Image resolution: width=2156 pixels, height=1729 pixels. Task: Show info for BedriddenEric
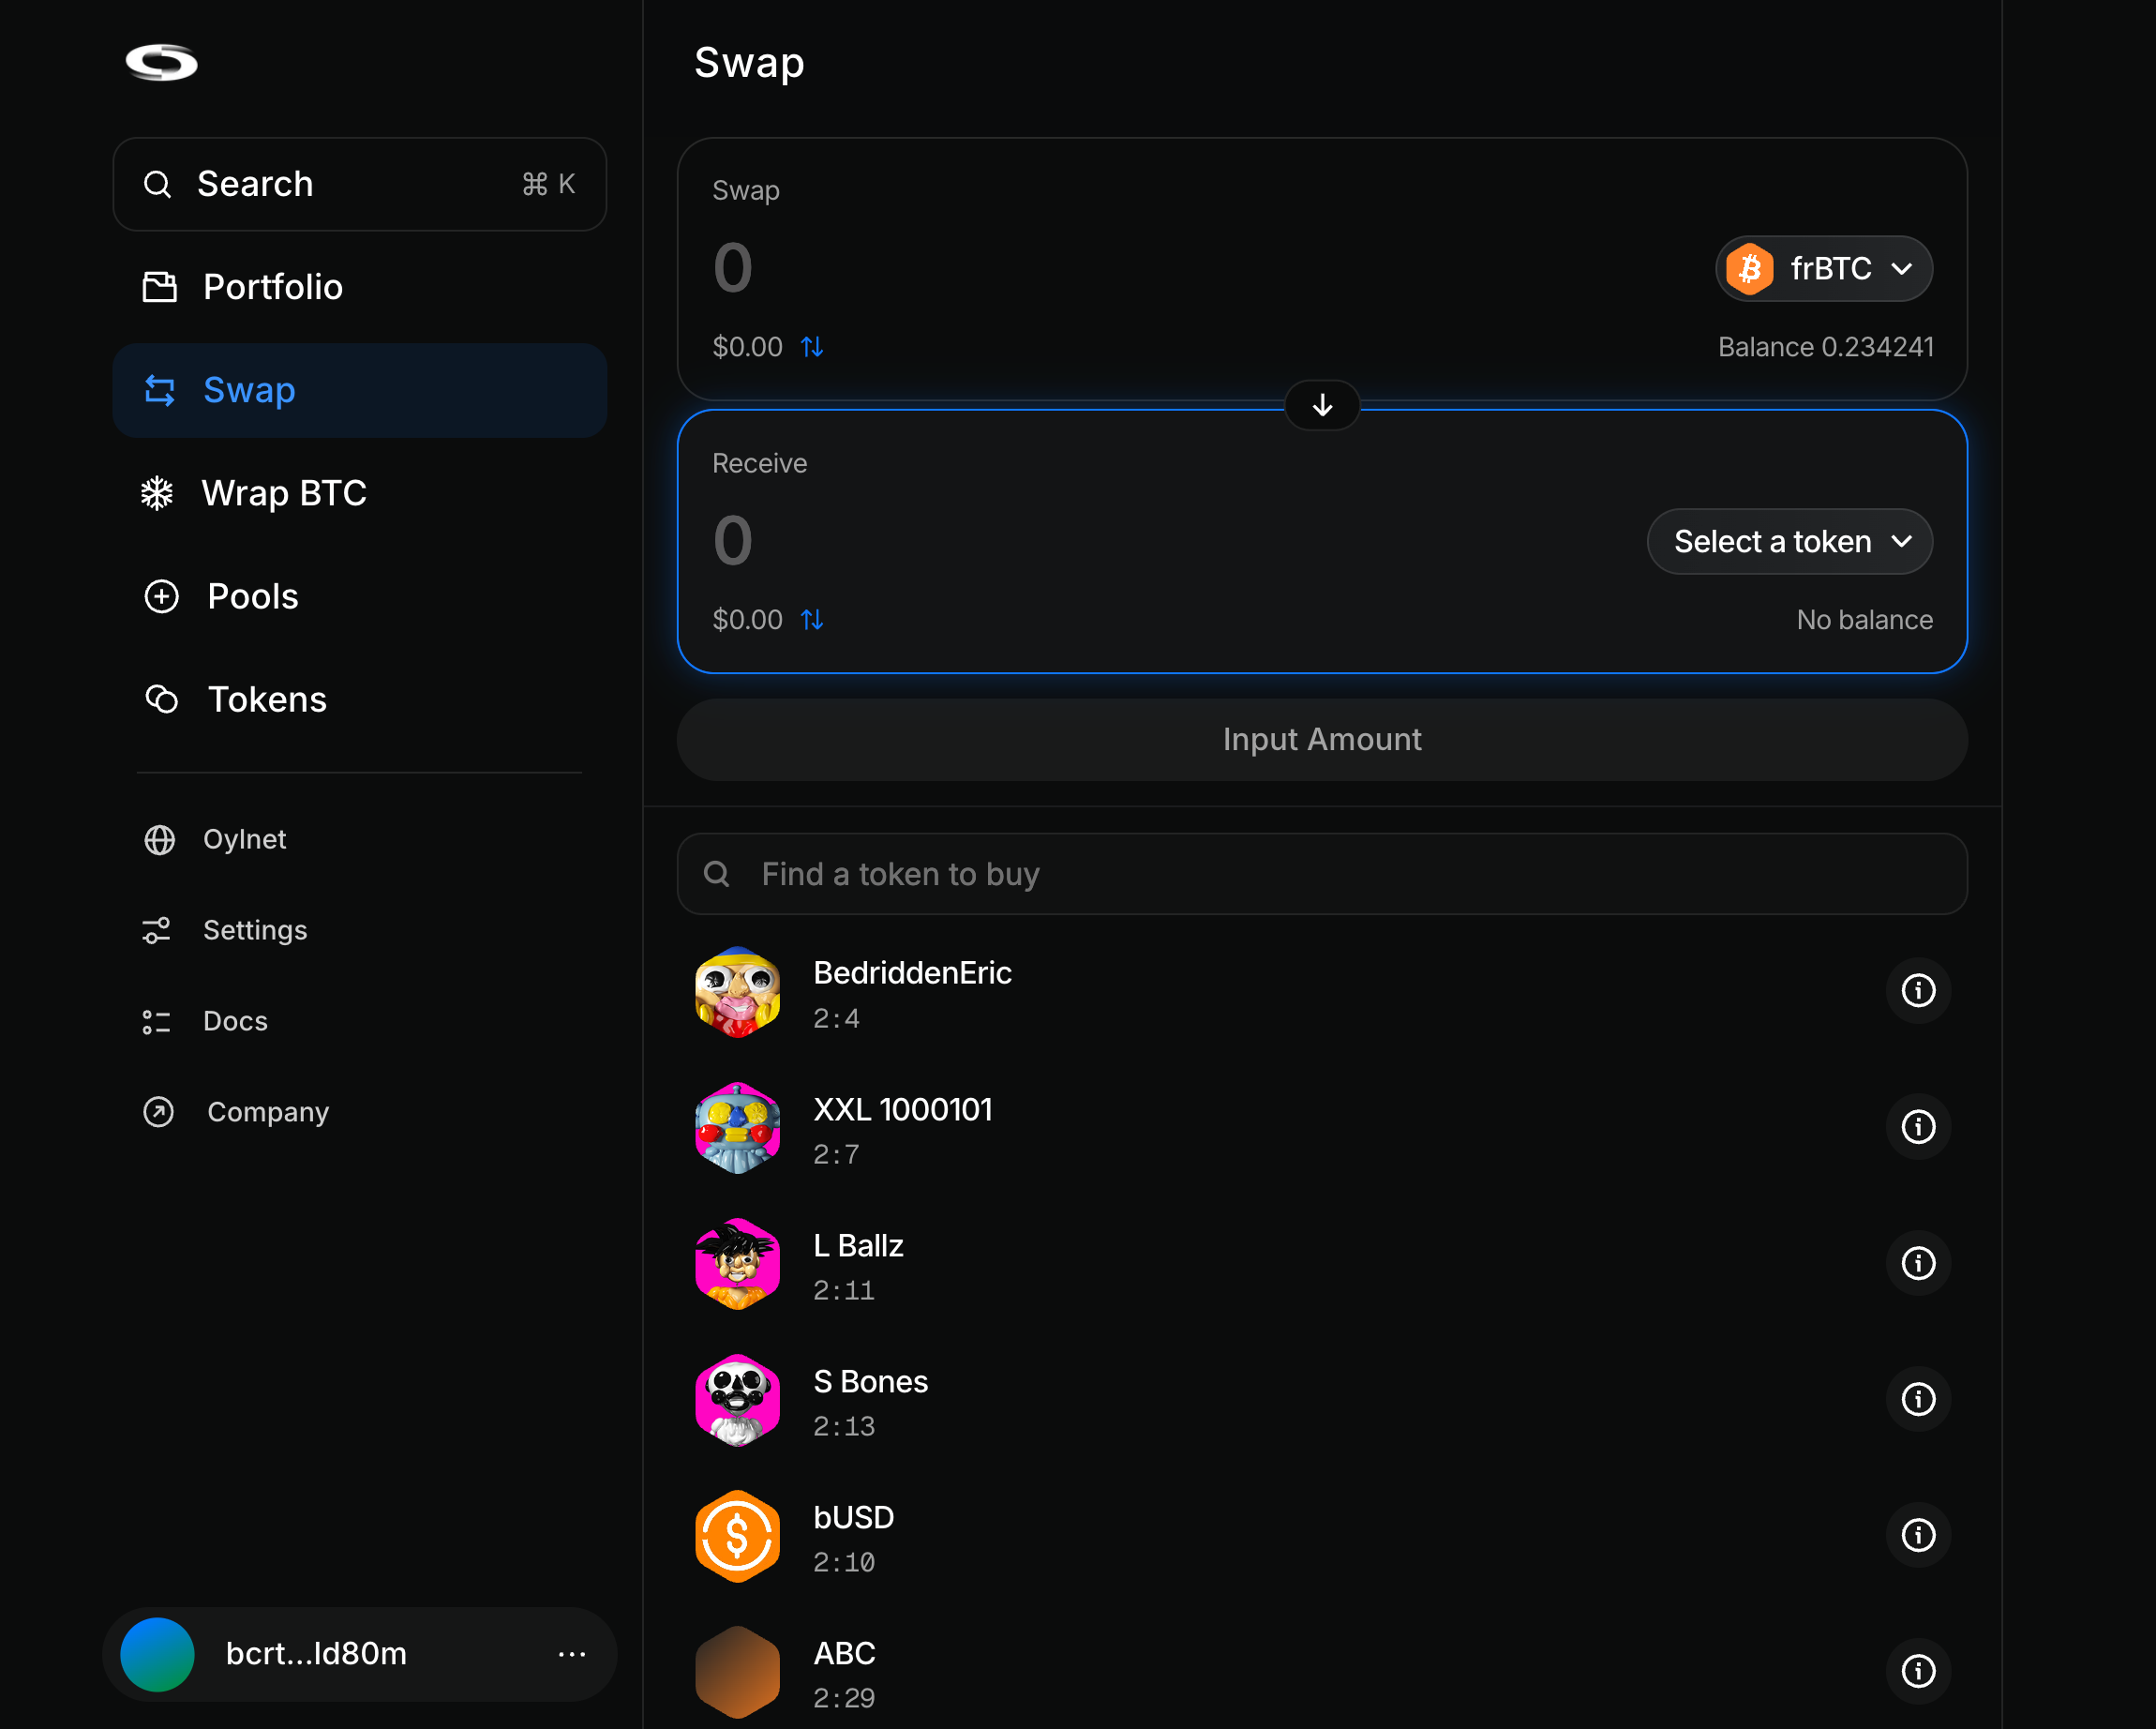tap(1918, 991)
